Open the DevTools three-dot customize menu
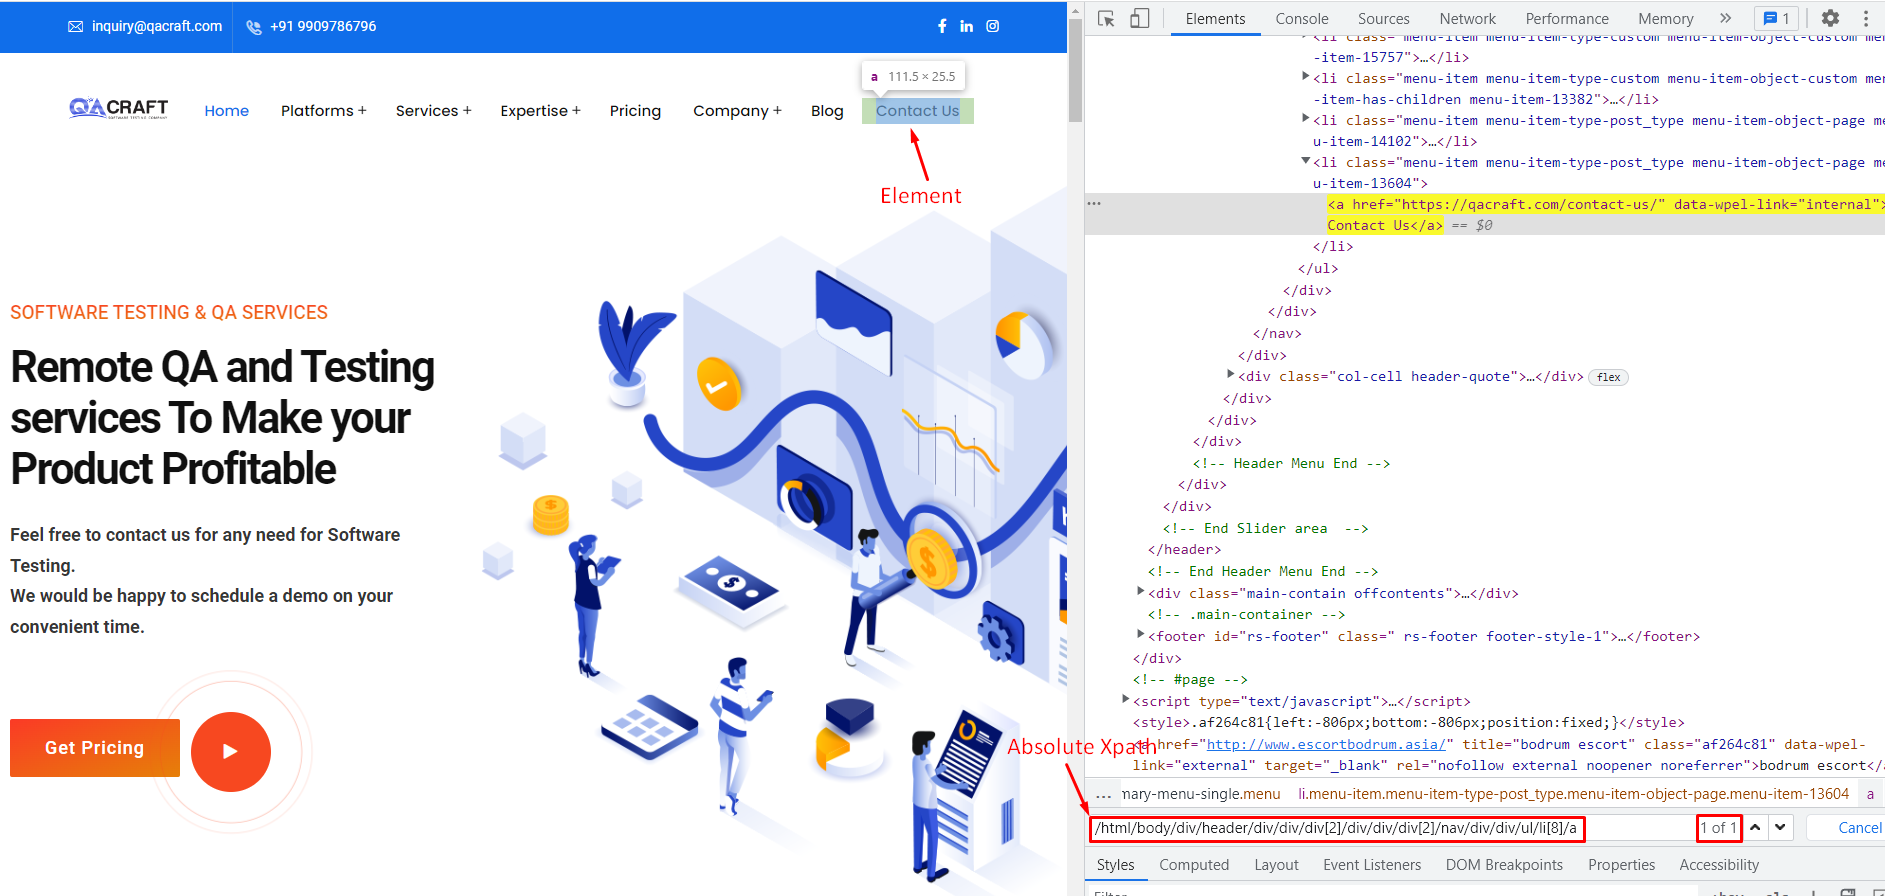 point(1866,18)
